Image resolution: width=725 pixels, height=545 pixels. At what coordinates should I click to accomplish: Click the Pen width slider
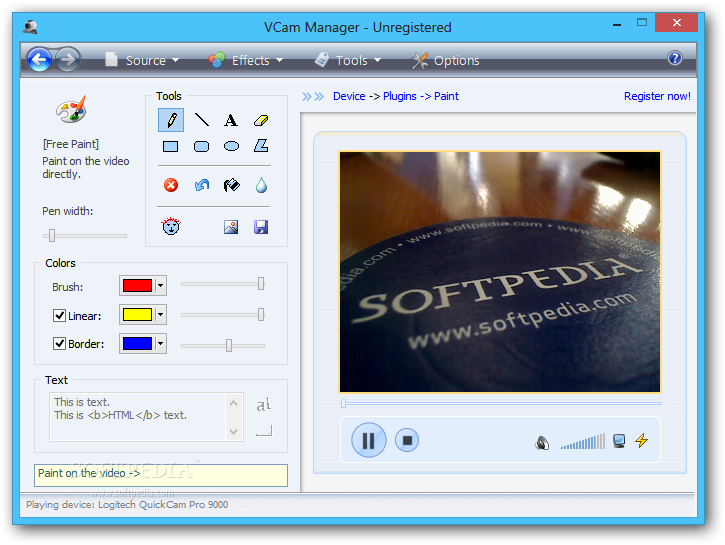click(85, 236)
